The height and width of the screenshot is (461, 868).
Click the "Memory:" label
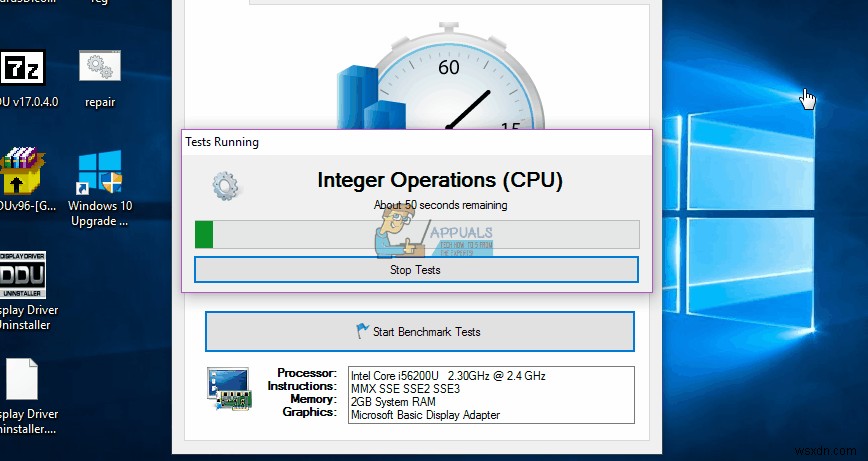click(x=313, y=399)
